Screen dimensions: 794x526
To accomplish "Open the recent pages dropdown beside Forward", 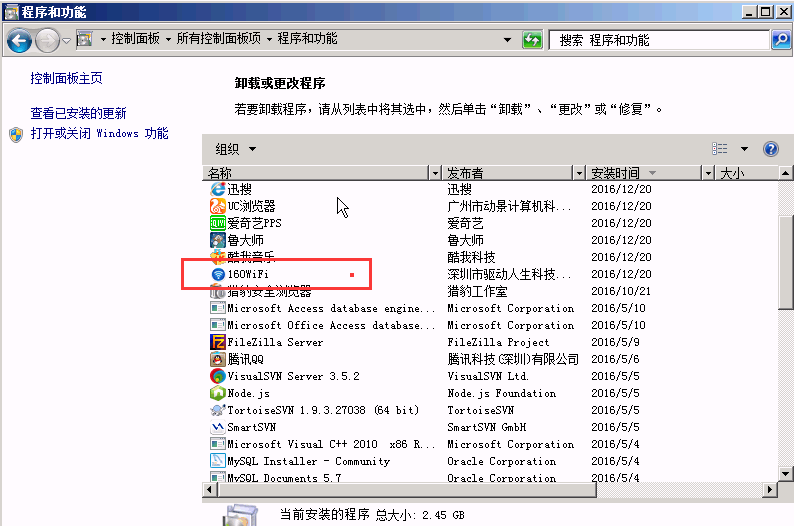I will (66, 40).
